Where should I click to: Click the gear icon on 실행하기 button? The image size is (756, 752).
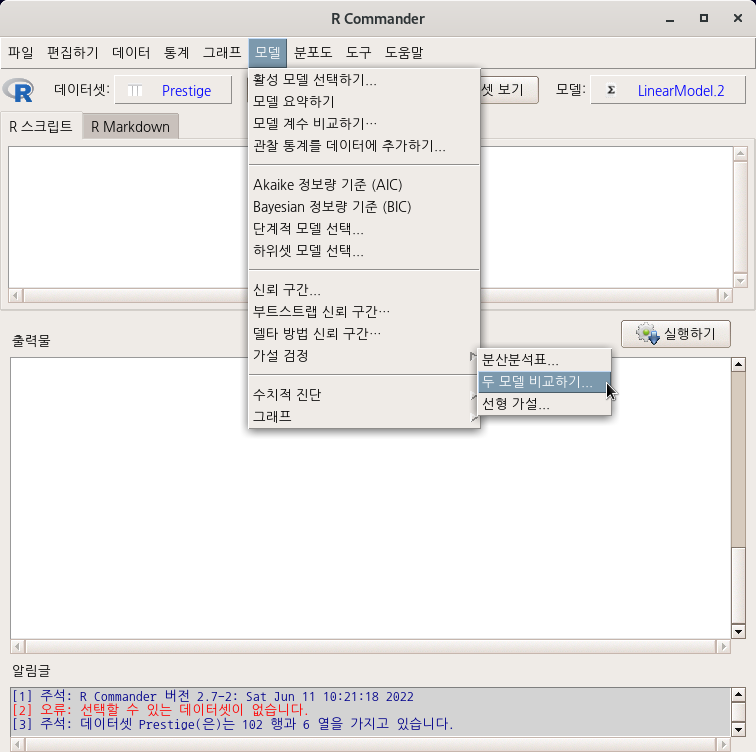pyautogui.click(x=647, y=334)
